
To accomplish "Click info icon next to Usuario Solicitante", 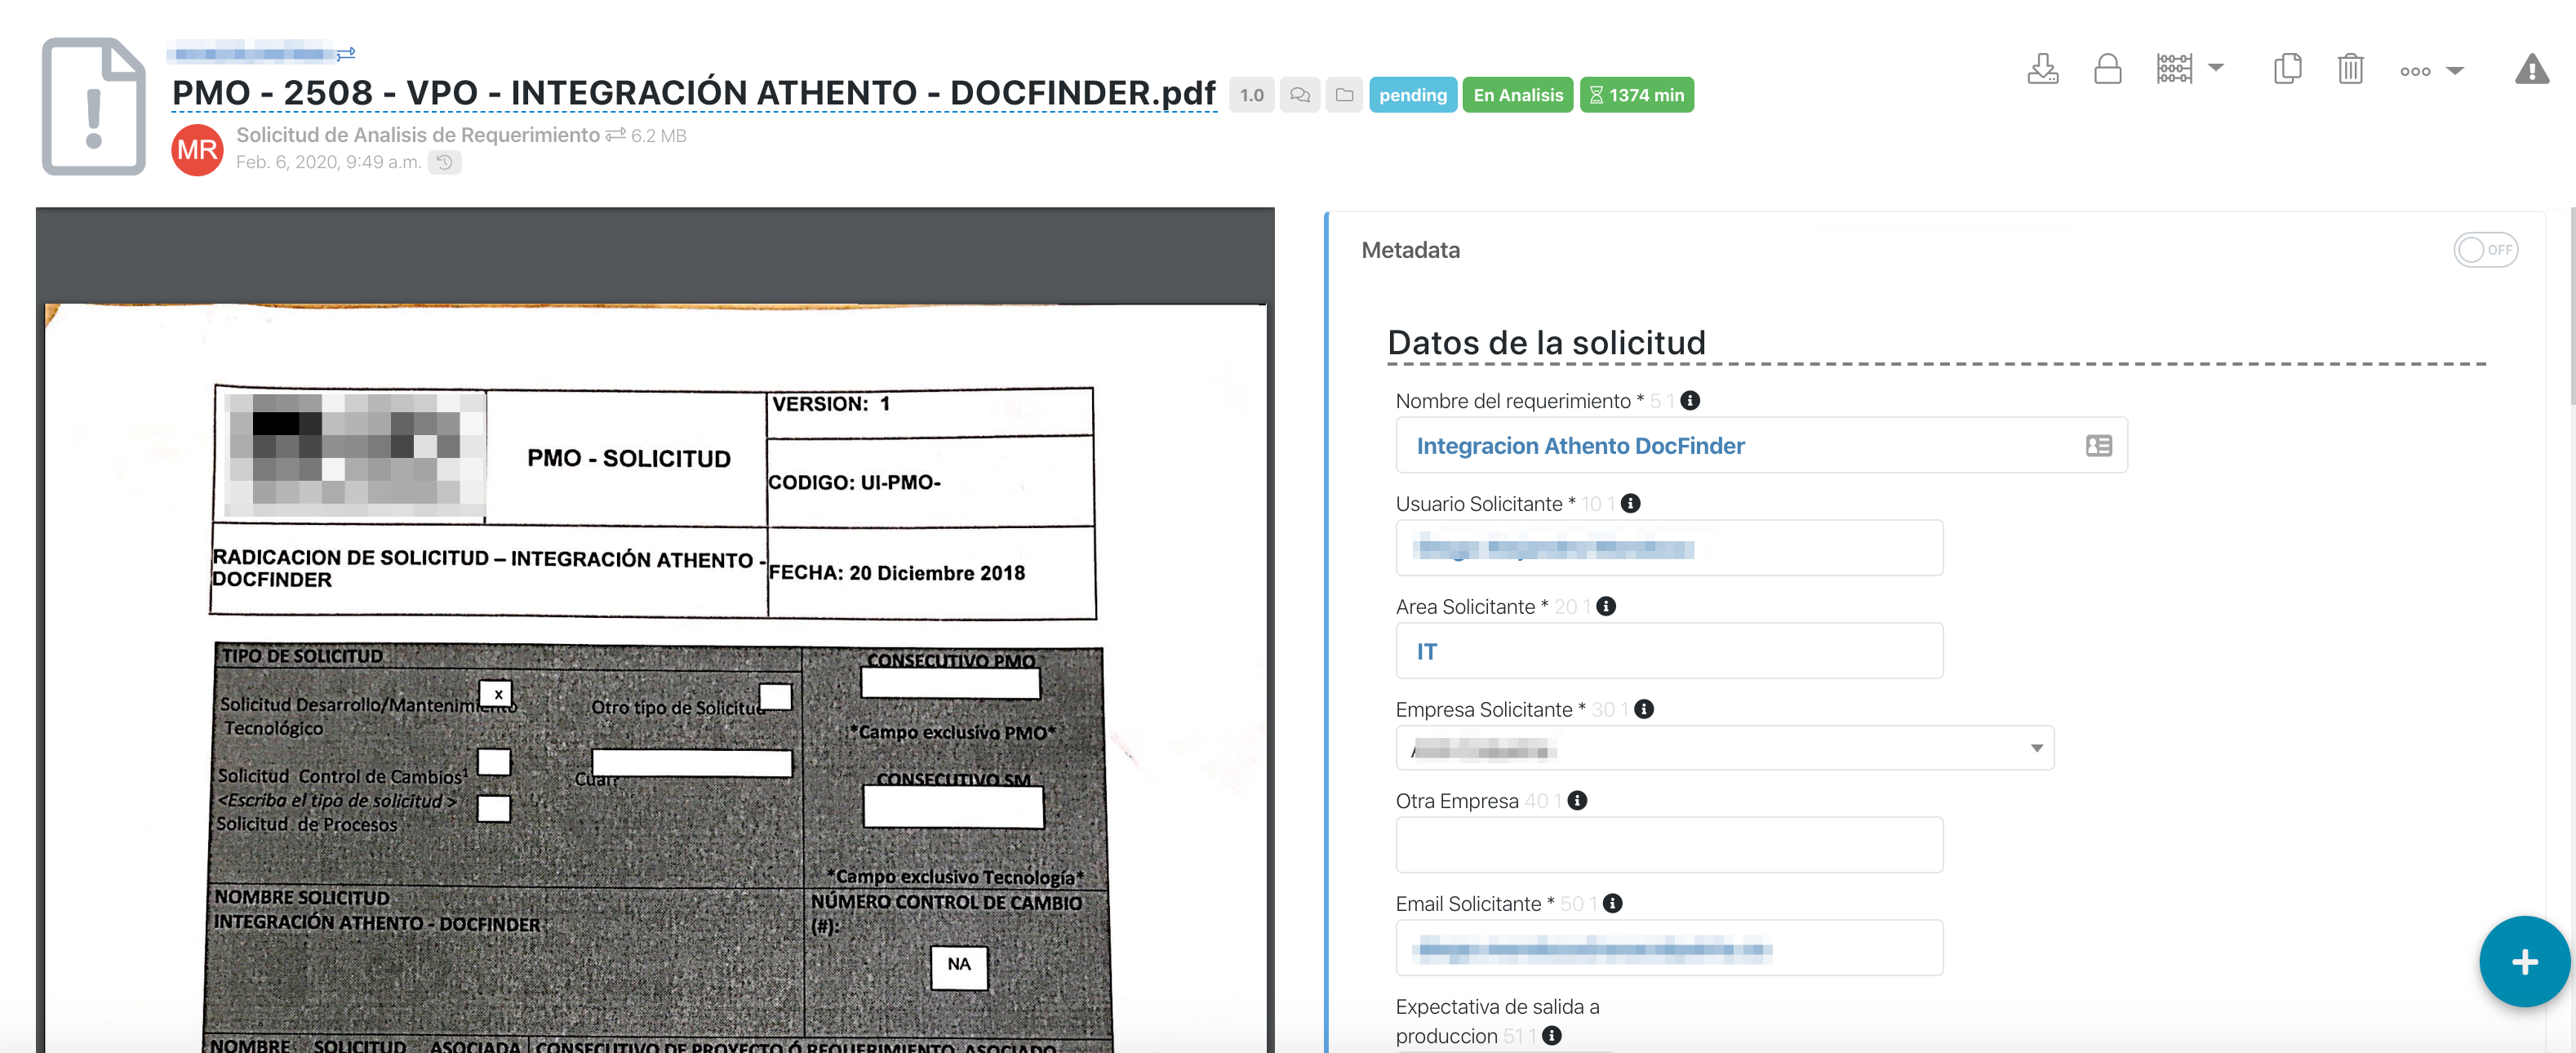I will tap(1630, 503).
